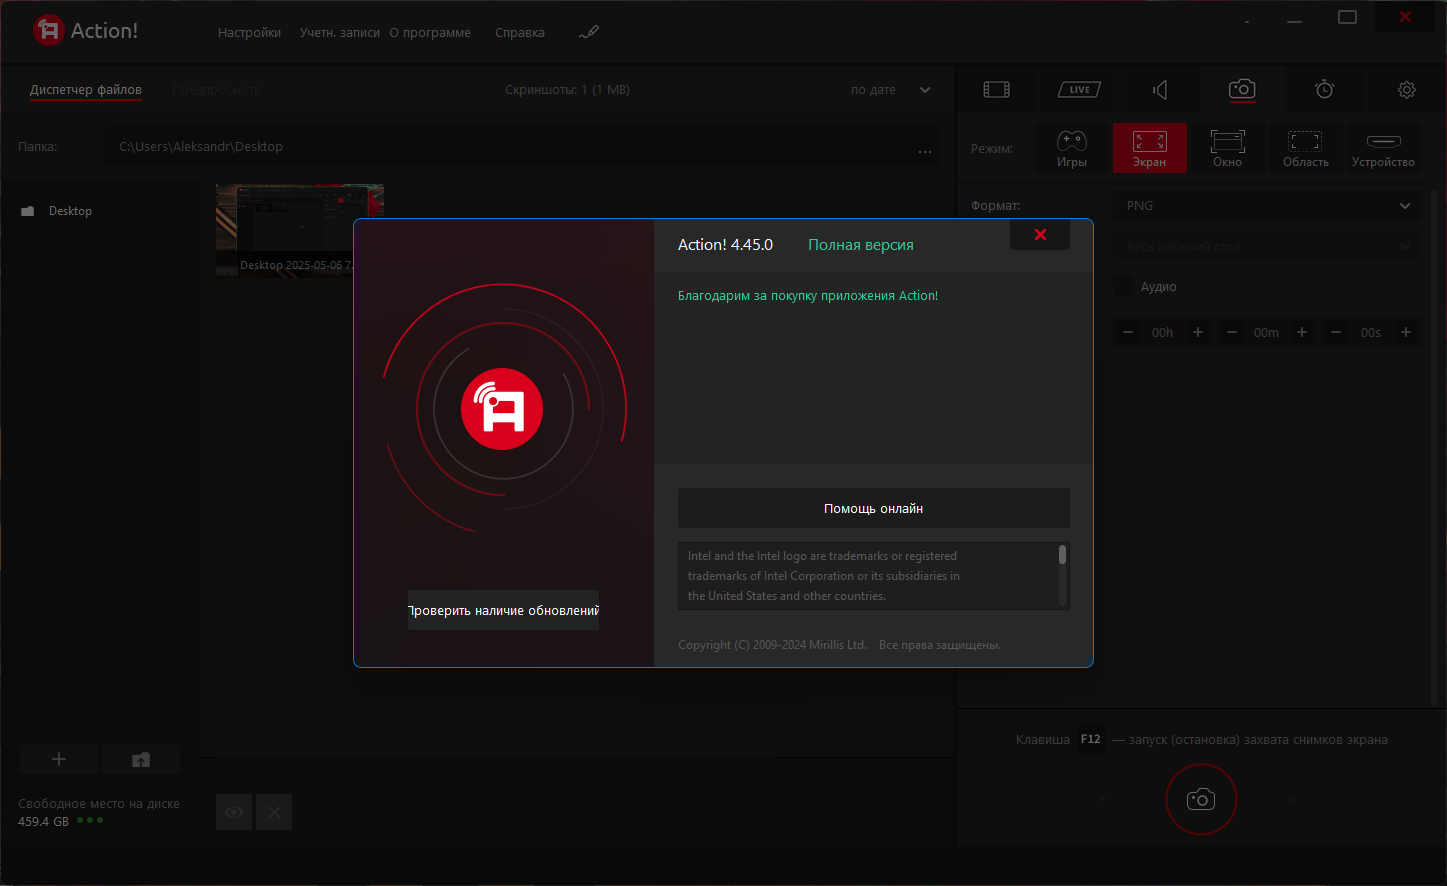The image size is (1447, 886).
Task: Click the license text scrollbar
Action: [x=1063, y=576]
